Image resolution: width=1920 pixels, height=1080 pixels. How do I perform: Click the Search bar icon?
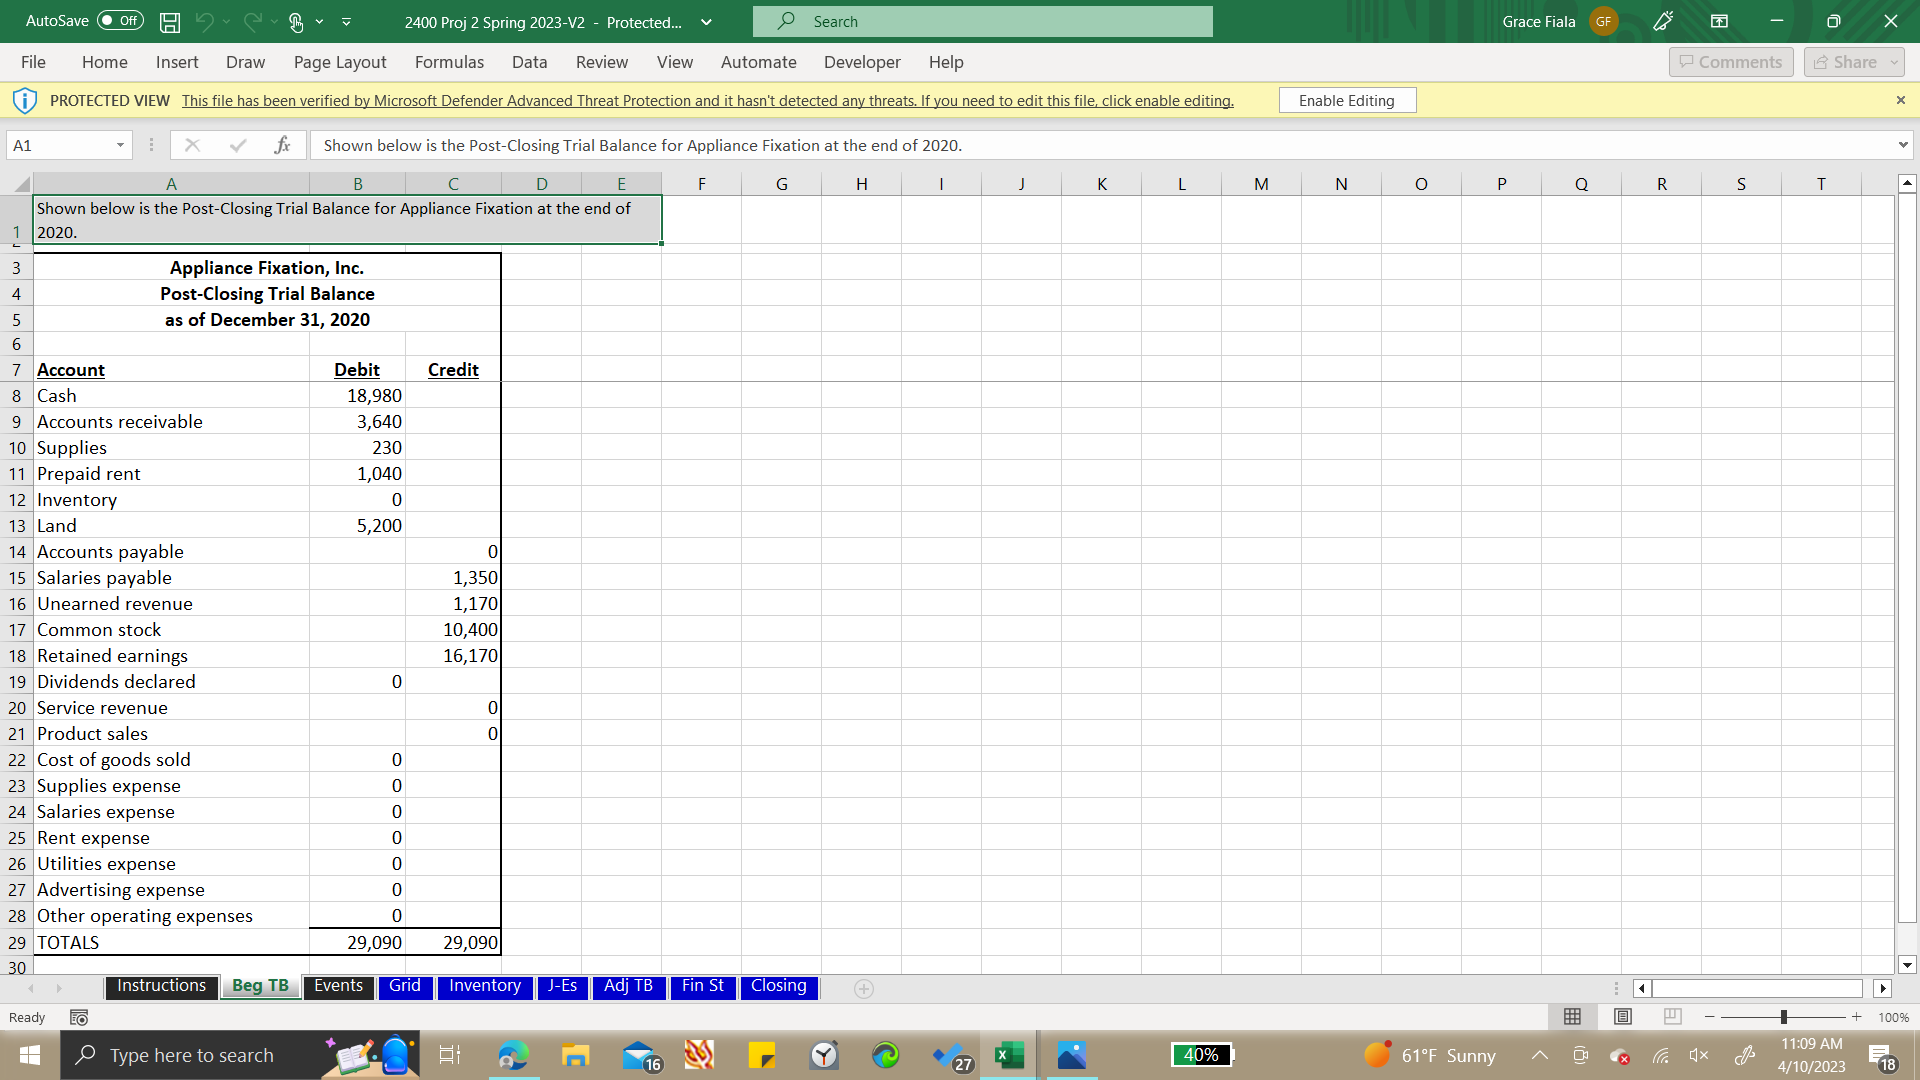coord(794,21)
